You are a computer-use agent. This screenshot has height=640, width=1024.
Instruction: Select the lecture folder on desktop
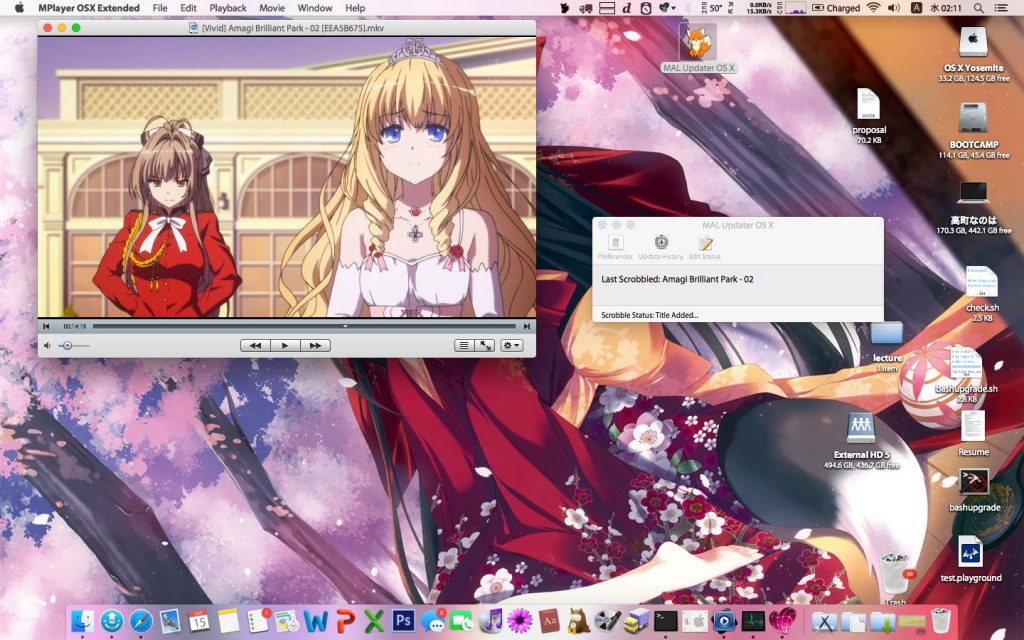887,334
